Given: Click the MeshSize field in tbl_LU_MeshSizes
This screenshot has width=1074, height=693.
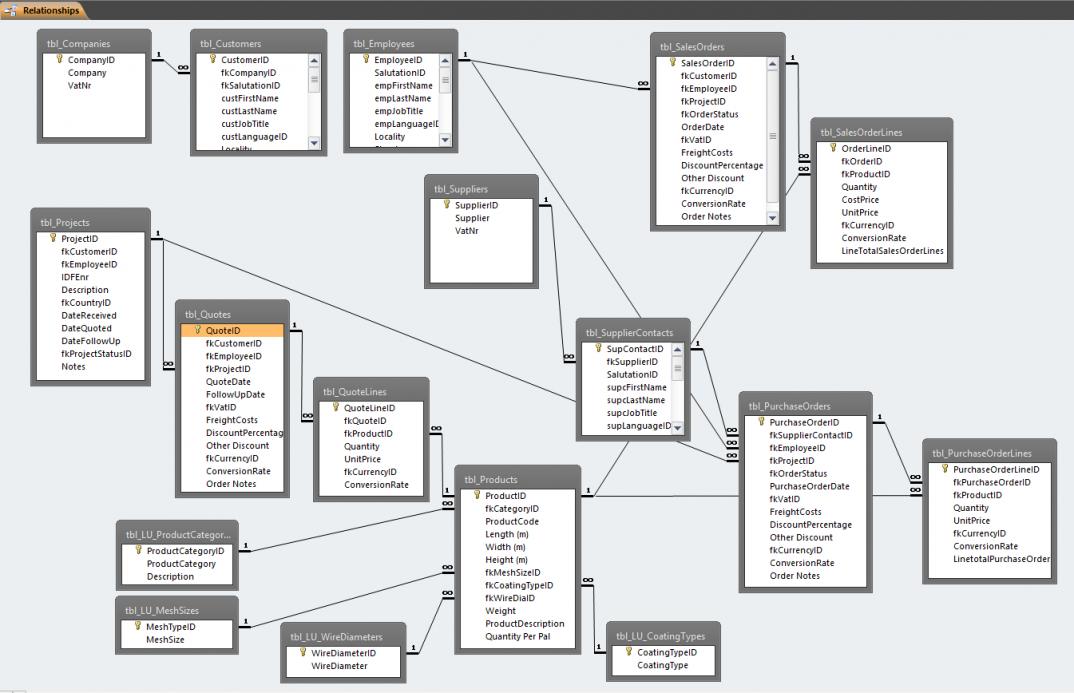Looking at the screenshot, I should coord(164,640).
